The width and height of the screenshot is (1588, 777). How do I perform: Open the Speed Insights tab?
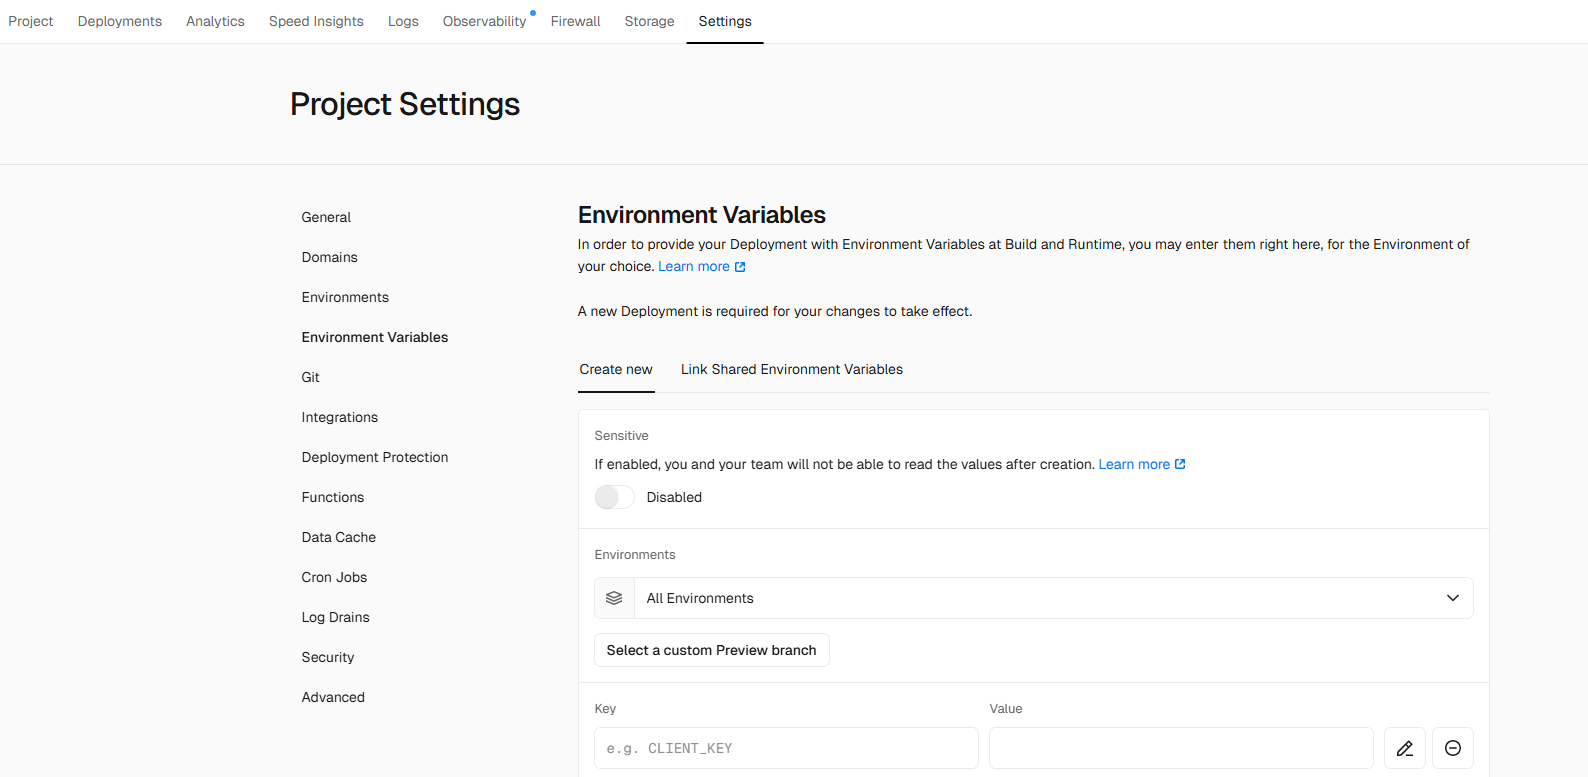316,21
